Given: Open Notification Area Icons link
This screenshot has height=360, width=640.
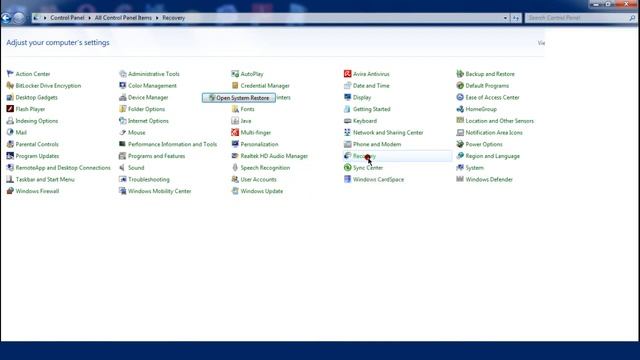Looking at the screenshot, I should click(494, 133).
